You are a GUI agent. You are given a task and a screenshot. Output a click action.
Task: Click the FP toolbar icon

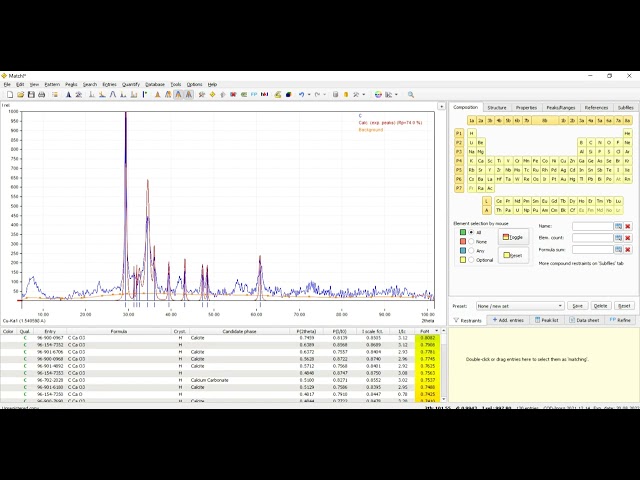254,95
